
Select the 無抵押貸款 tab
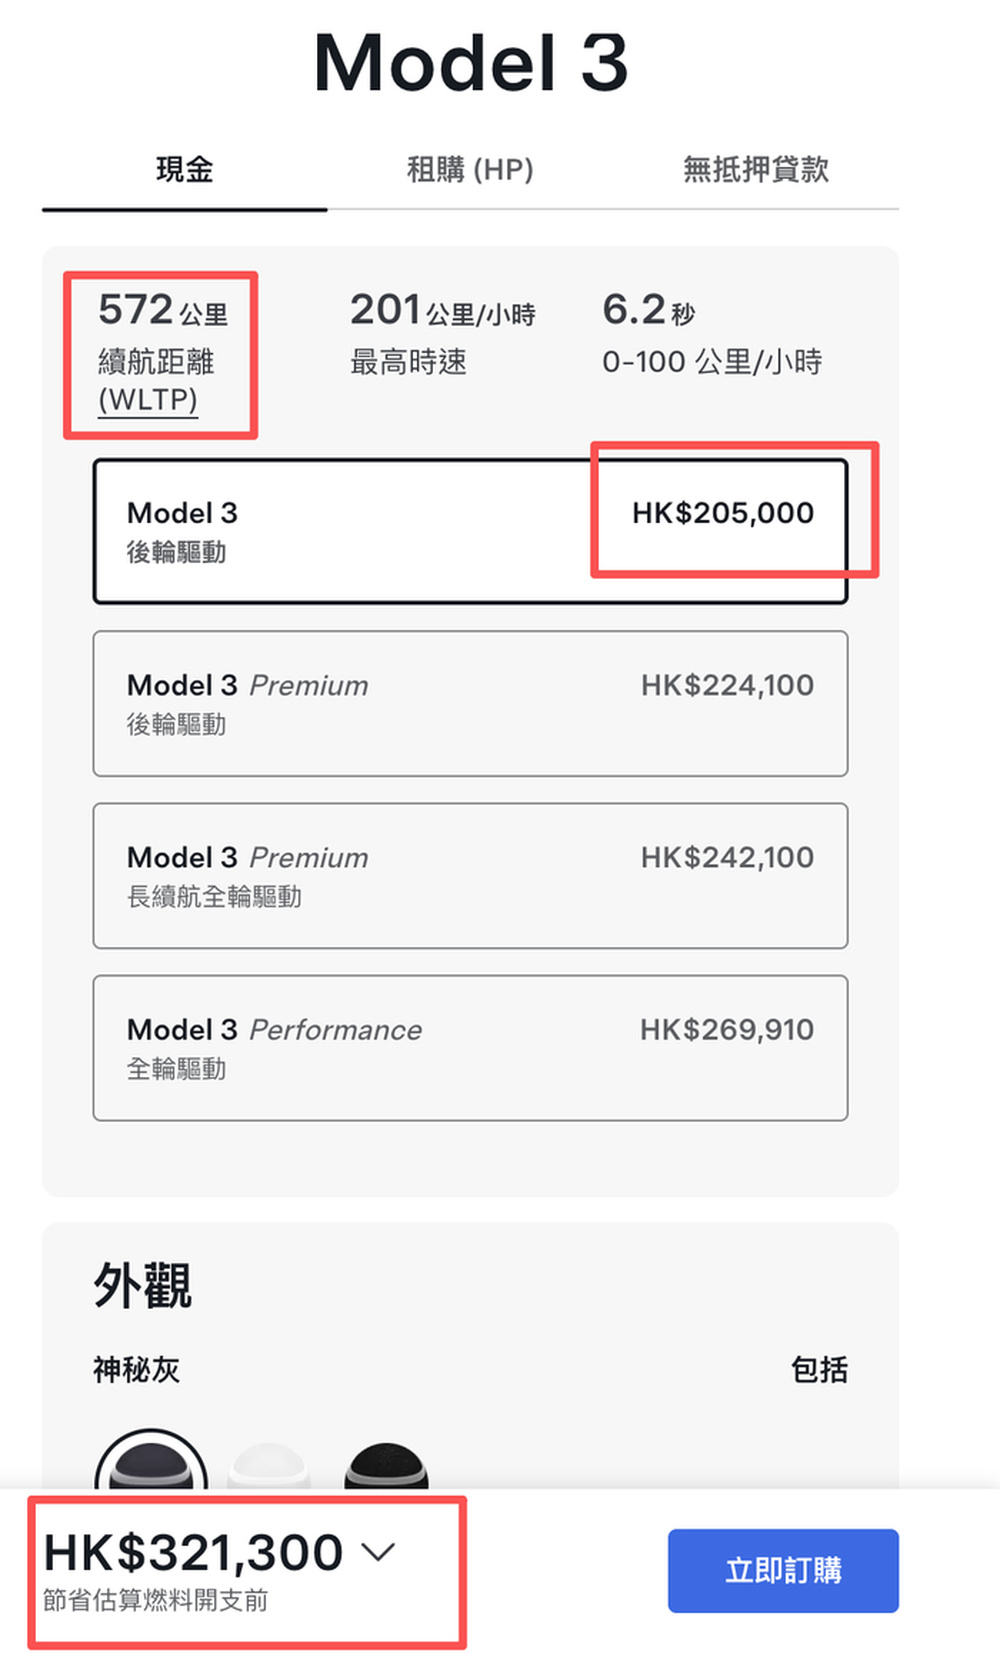click(x=756, y=170)
